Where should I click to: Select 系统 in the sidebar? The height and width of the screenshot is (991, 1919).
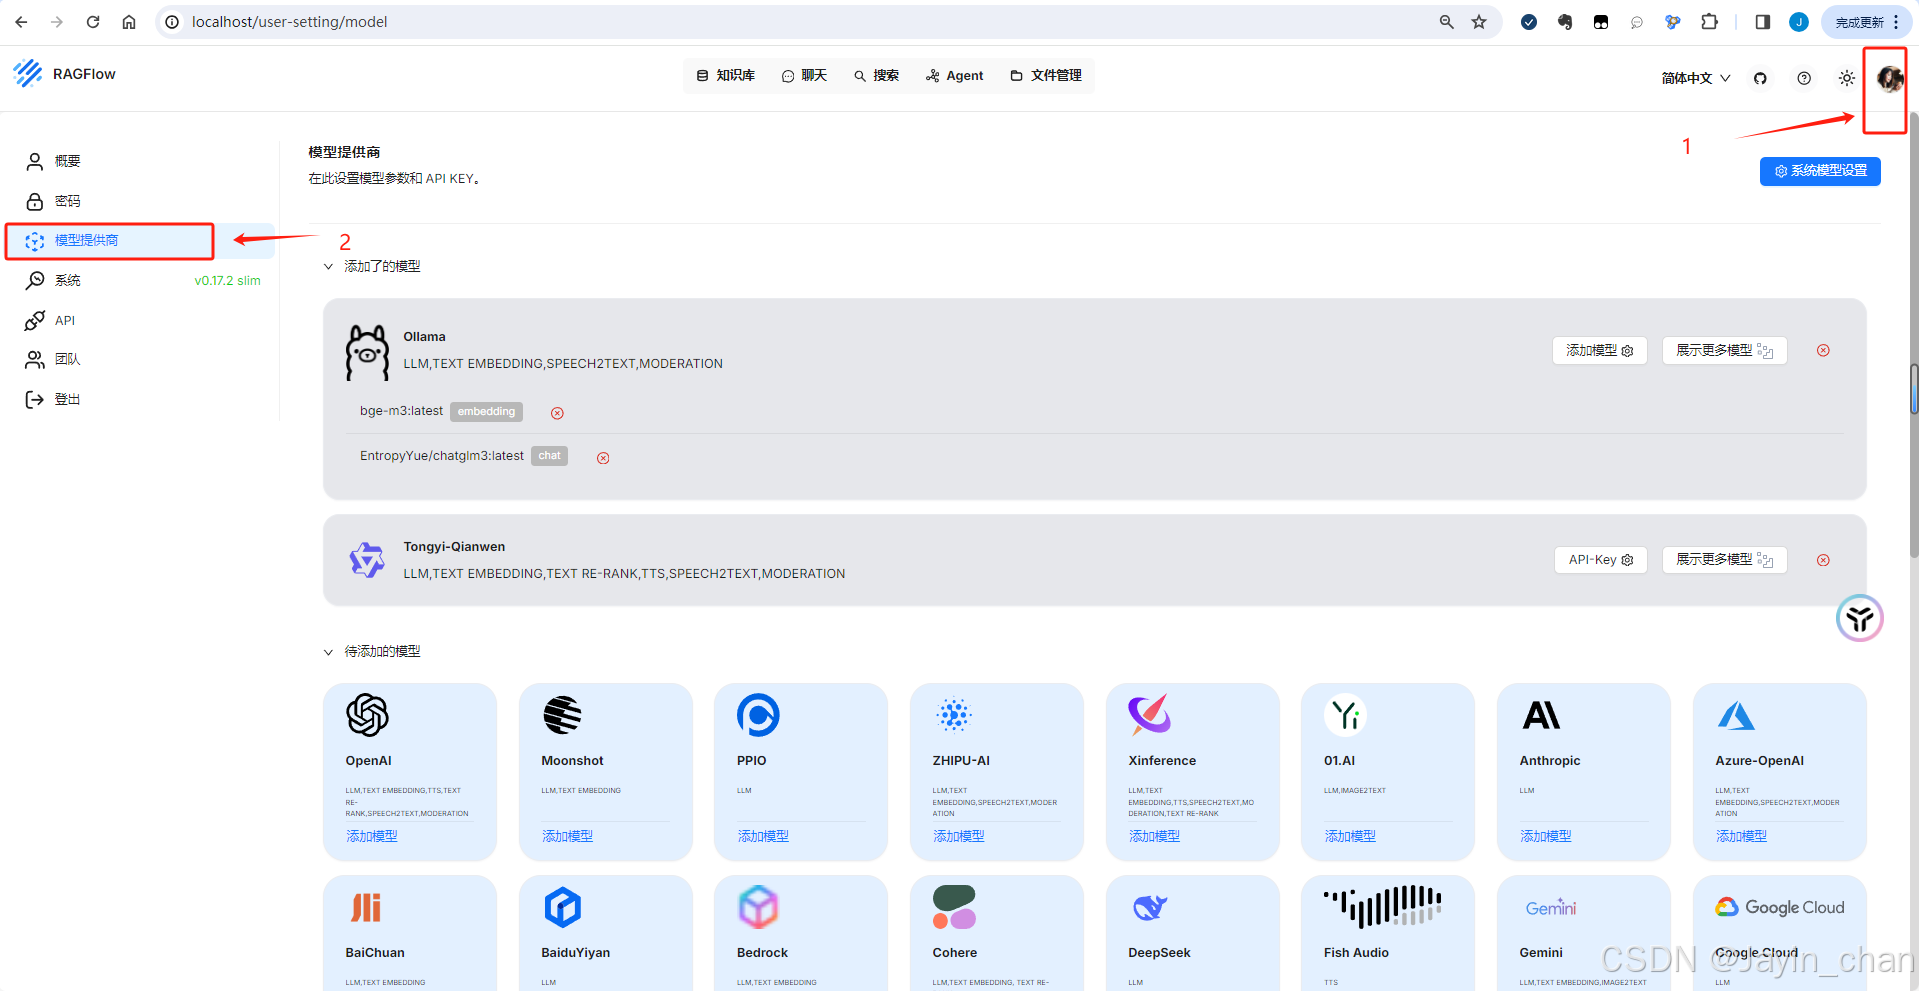point(140,280)
